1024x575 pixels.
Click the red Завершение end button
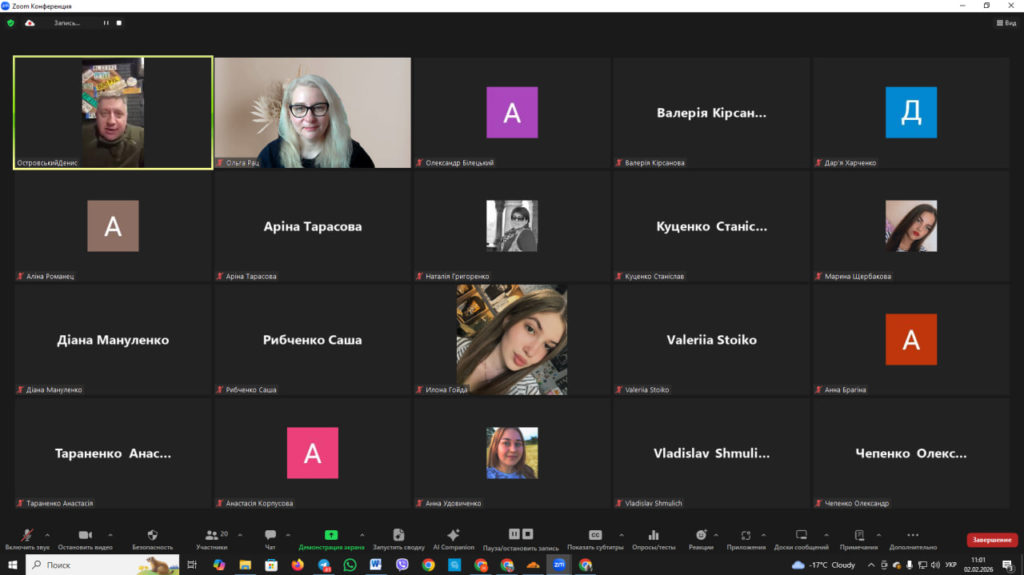pos(992,540)
